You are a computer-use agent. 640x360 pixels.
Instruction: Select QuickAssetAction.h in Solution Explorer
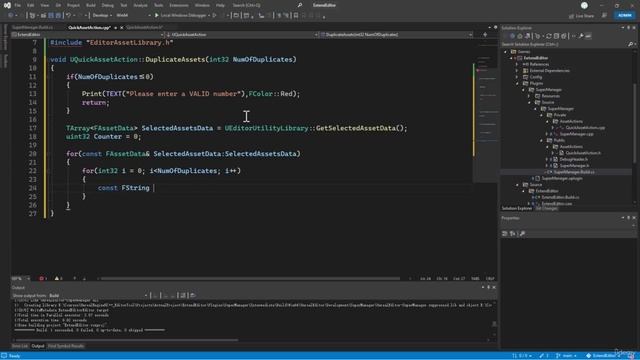pos(583,153)
